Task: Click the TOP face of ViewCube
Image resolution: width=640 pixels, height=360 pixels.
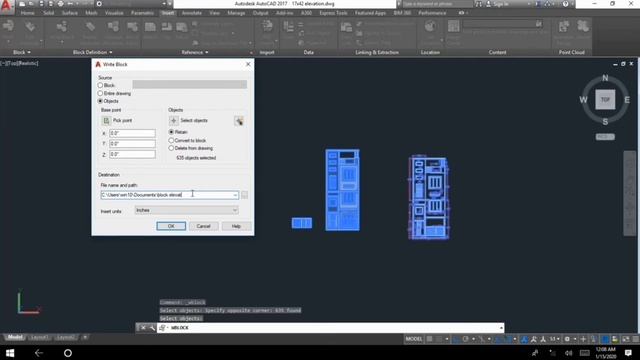Action: pos(605,100)
